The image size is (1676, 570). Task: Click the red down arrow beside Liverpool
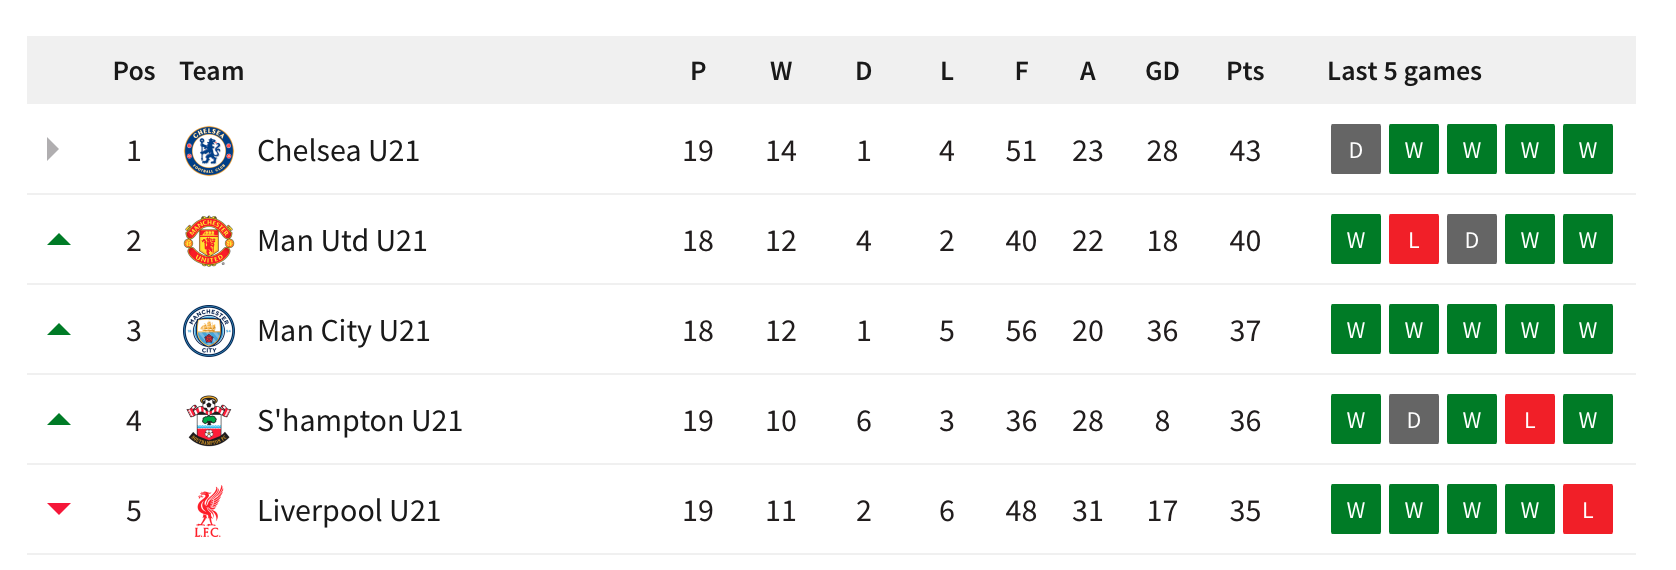pyautogui.click(x=59, y=509)
